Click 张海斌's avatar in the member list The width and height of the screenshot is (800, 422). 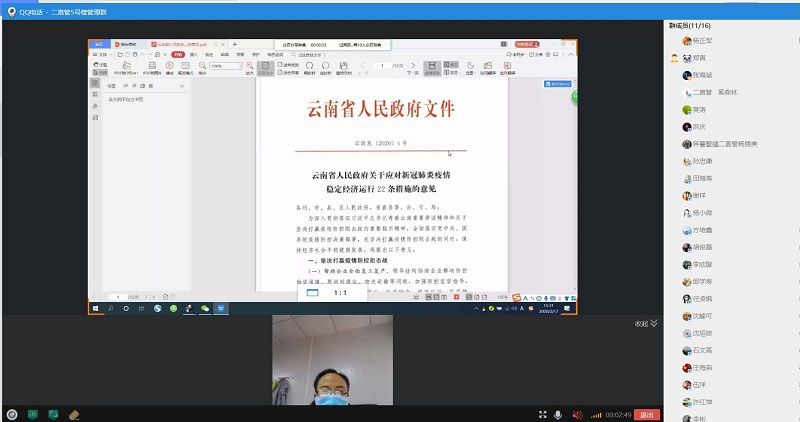(687, 75)
